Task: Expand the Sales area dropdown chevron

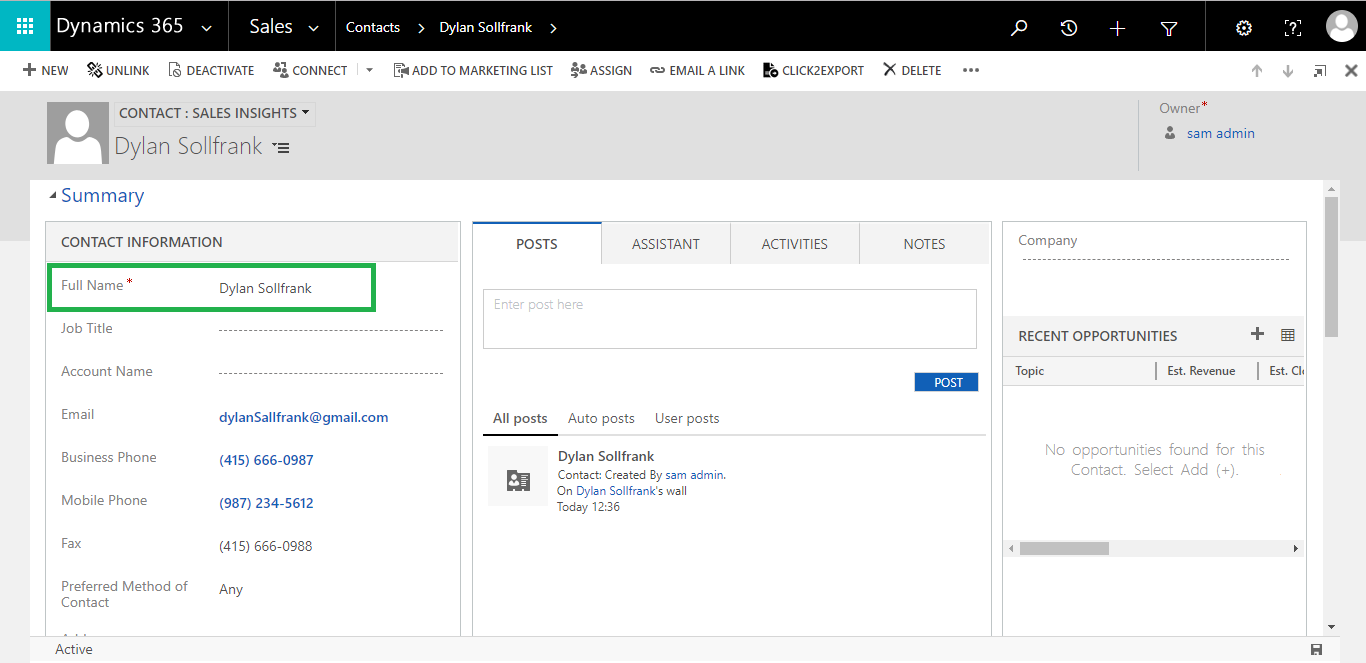Action: [314, 29]
